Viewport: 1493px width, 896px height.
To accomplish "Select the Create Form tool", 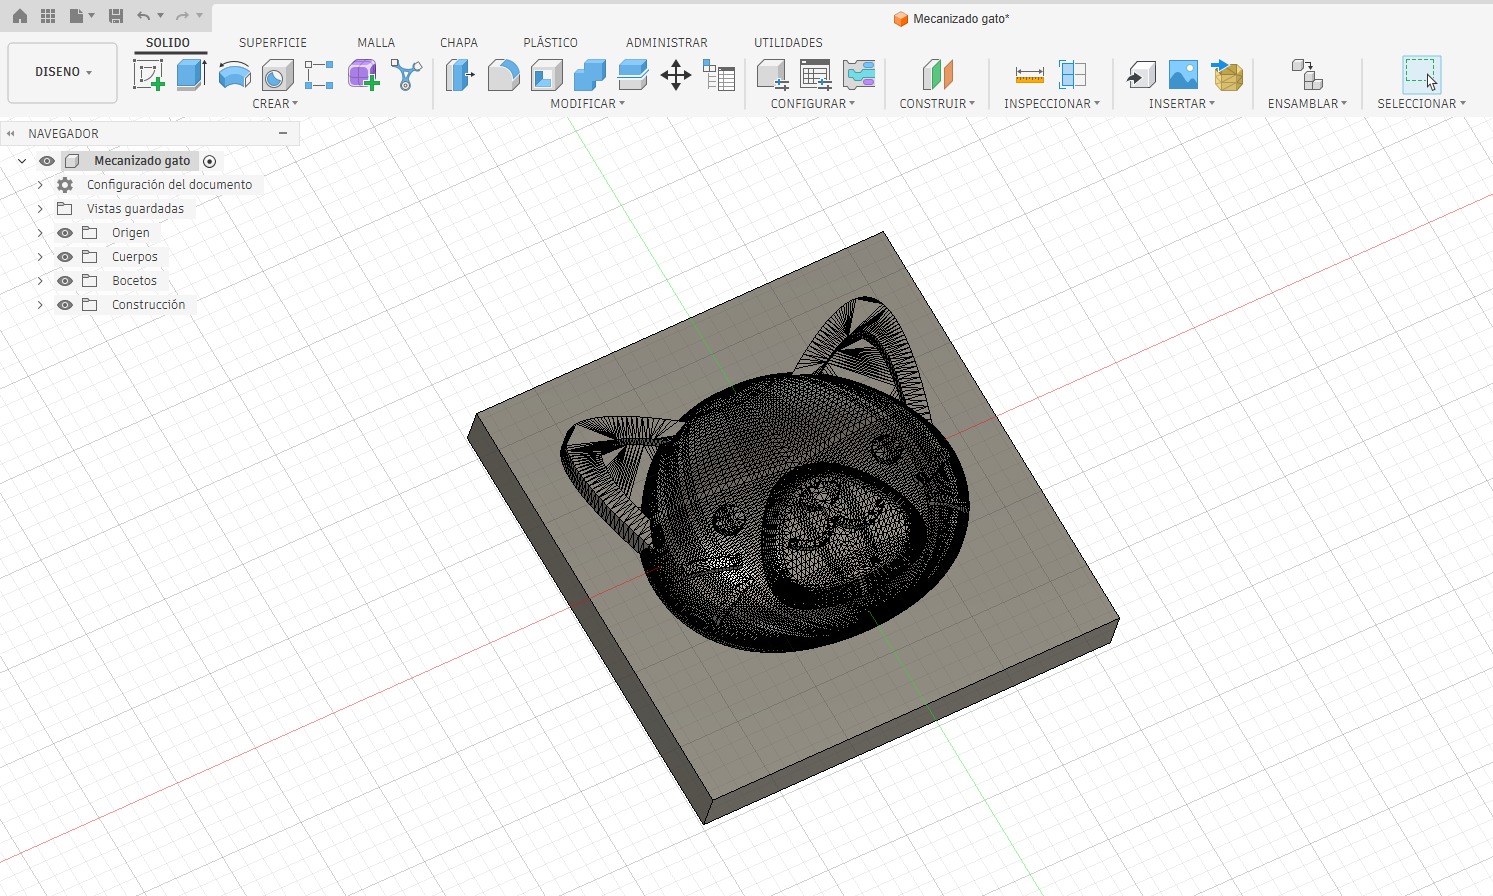I will click(363, 75).
